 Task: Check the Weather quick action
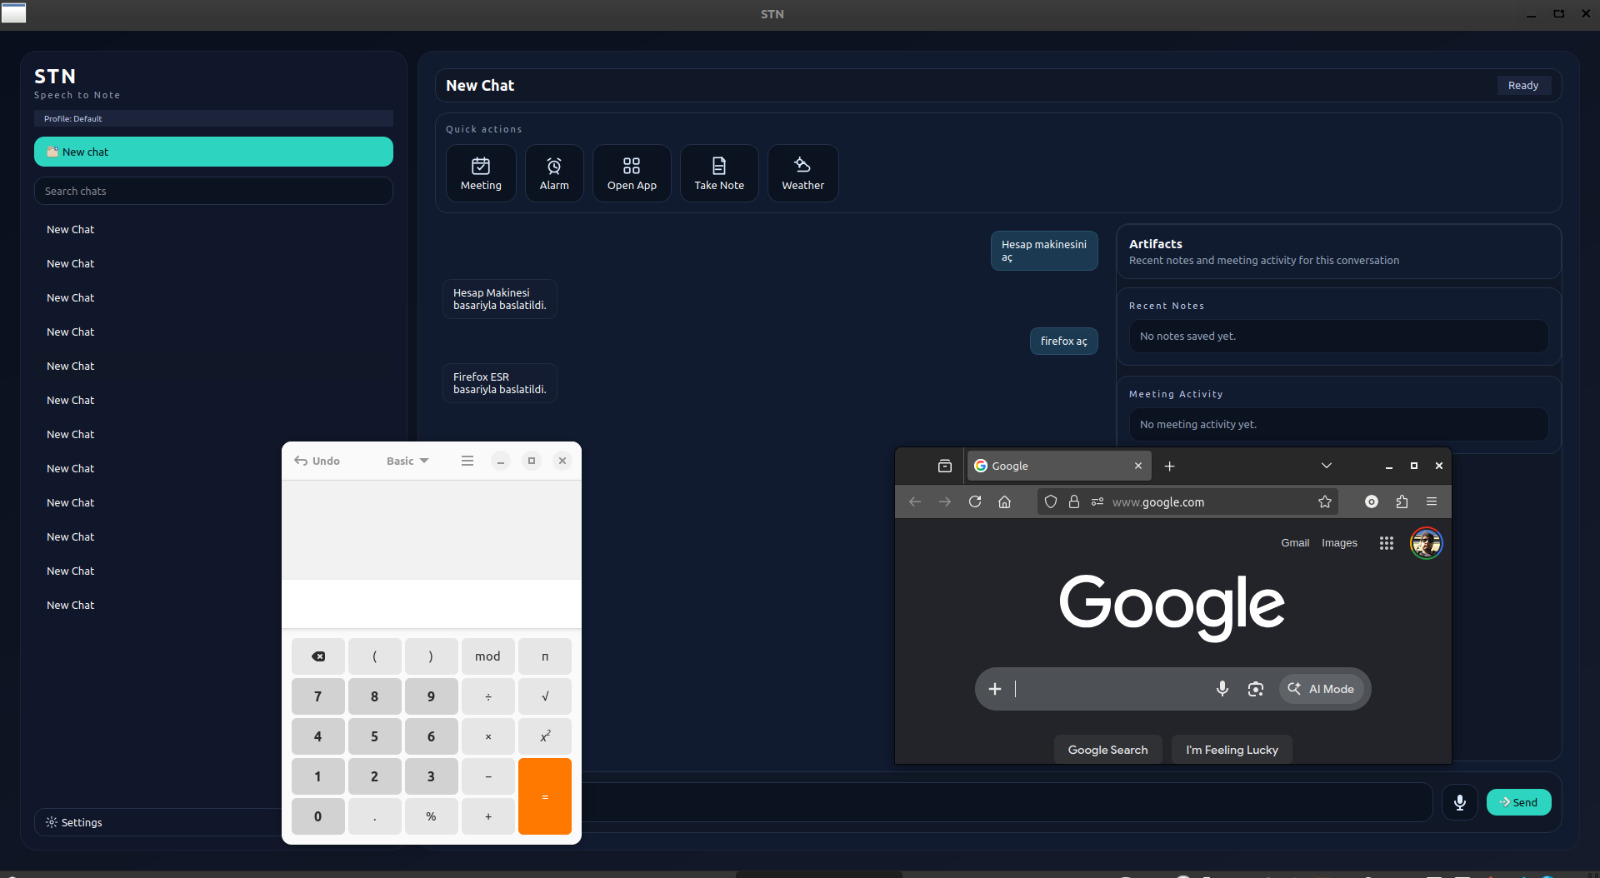coord(803,173)
